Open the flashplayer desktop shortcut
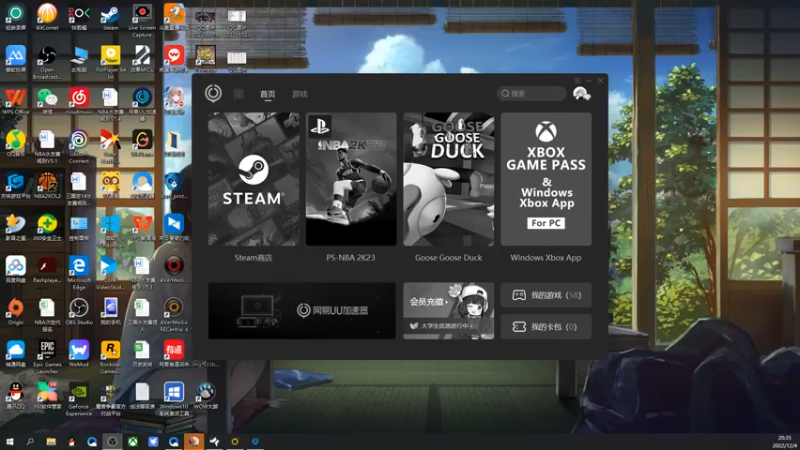The height and width of the screenshot is (450, 800). [x=47, y=270]
